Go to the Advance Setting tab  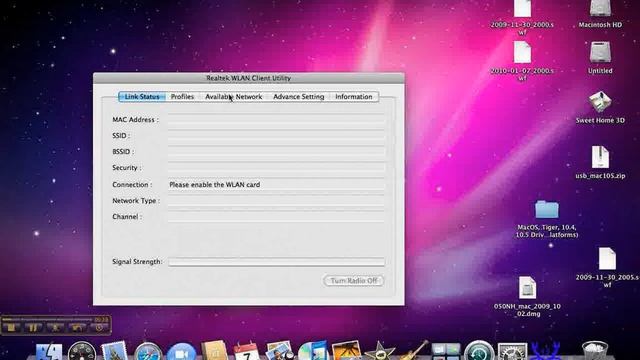click(x=298, y=97)
